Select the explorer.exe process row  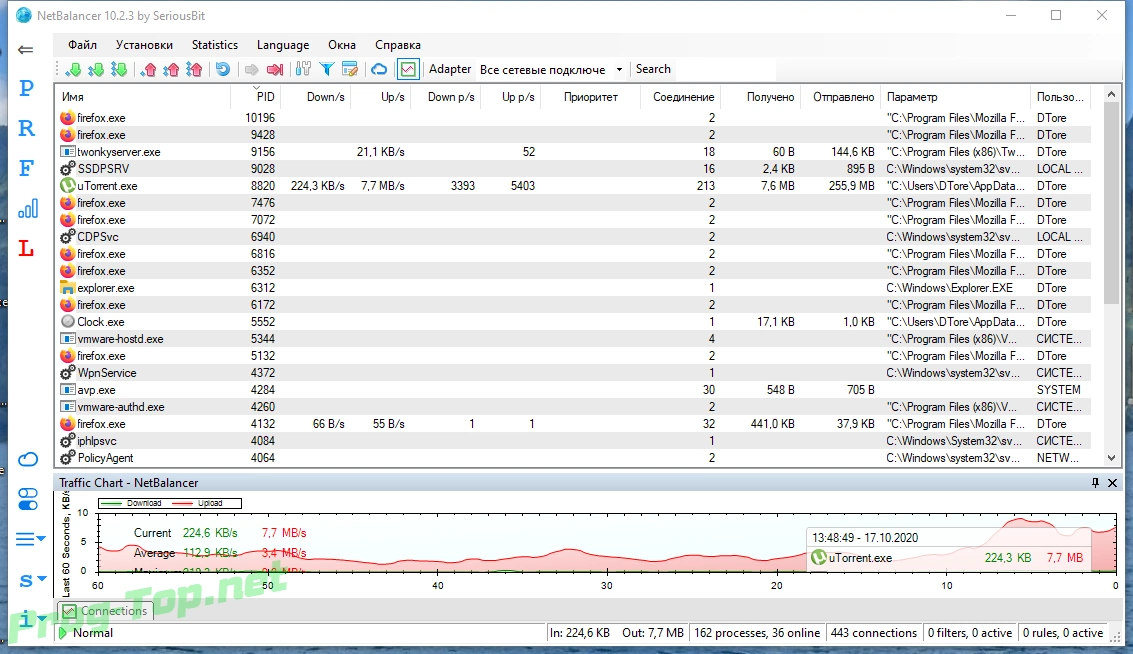(x=573, y=288)
